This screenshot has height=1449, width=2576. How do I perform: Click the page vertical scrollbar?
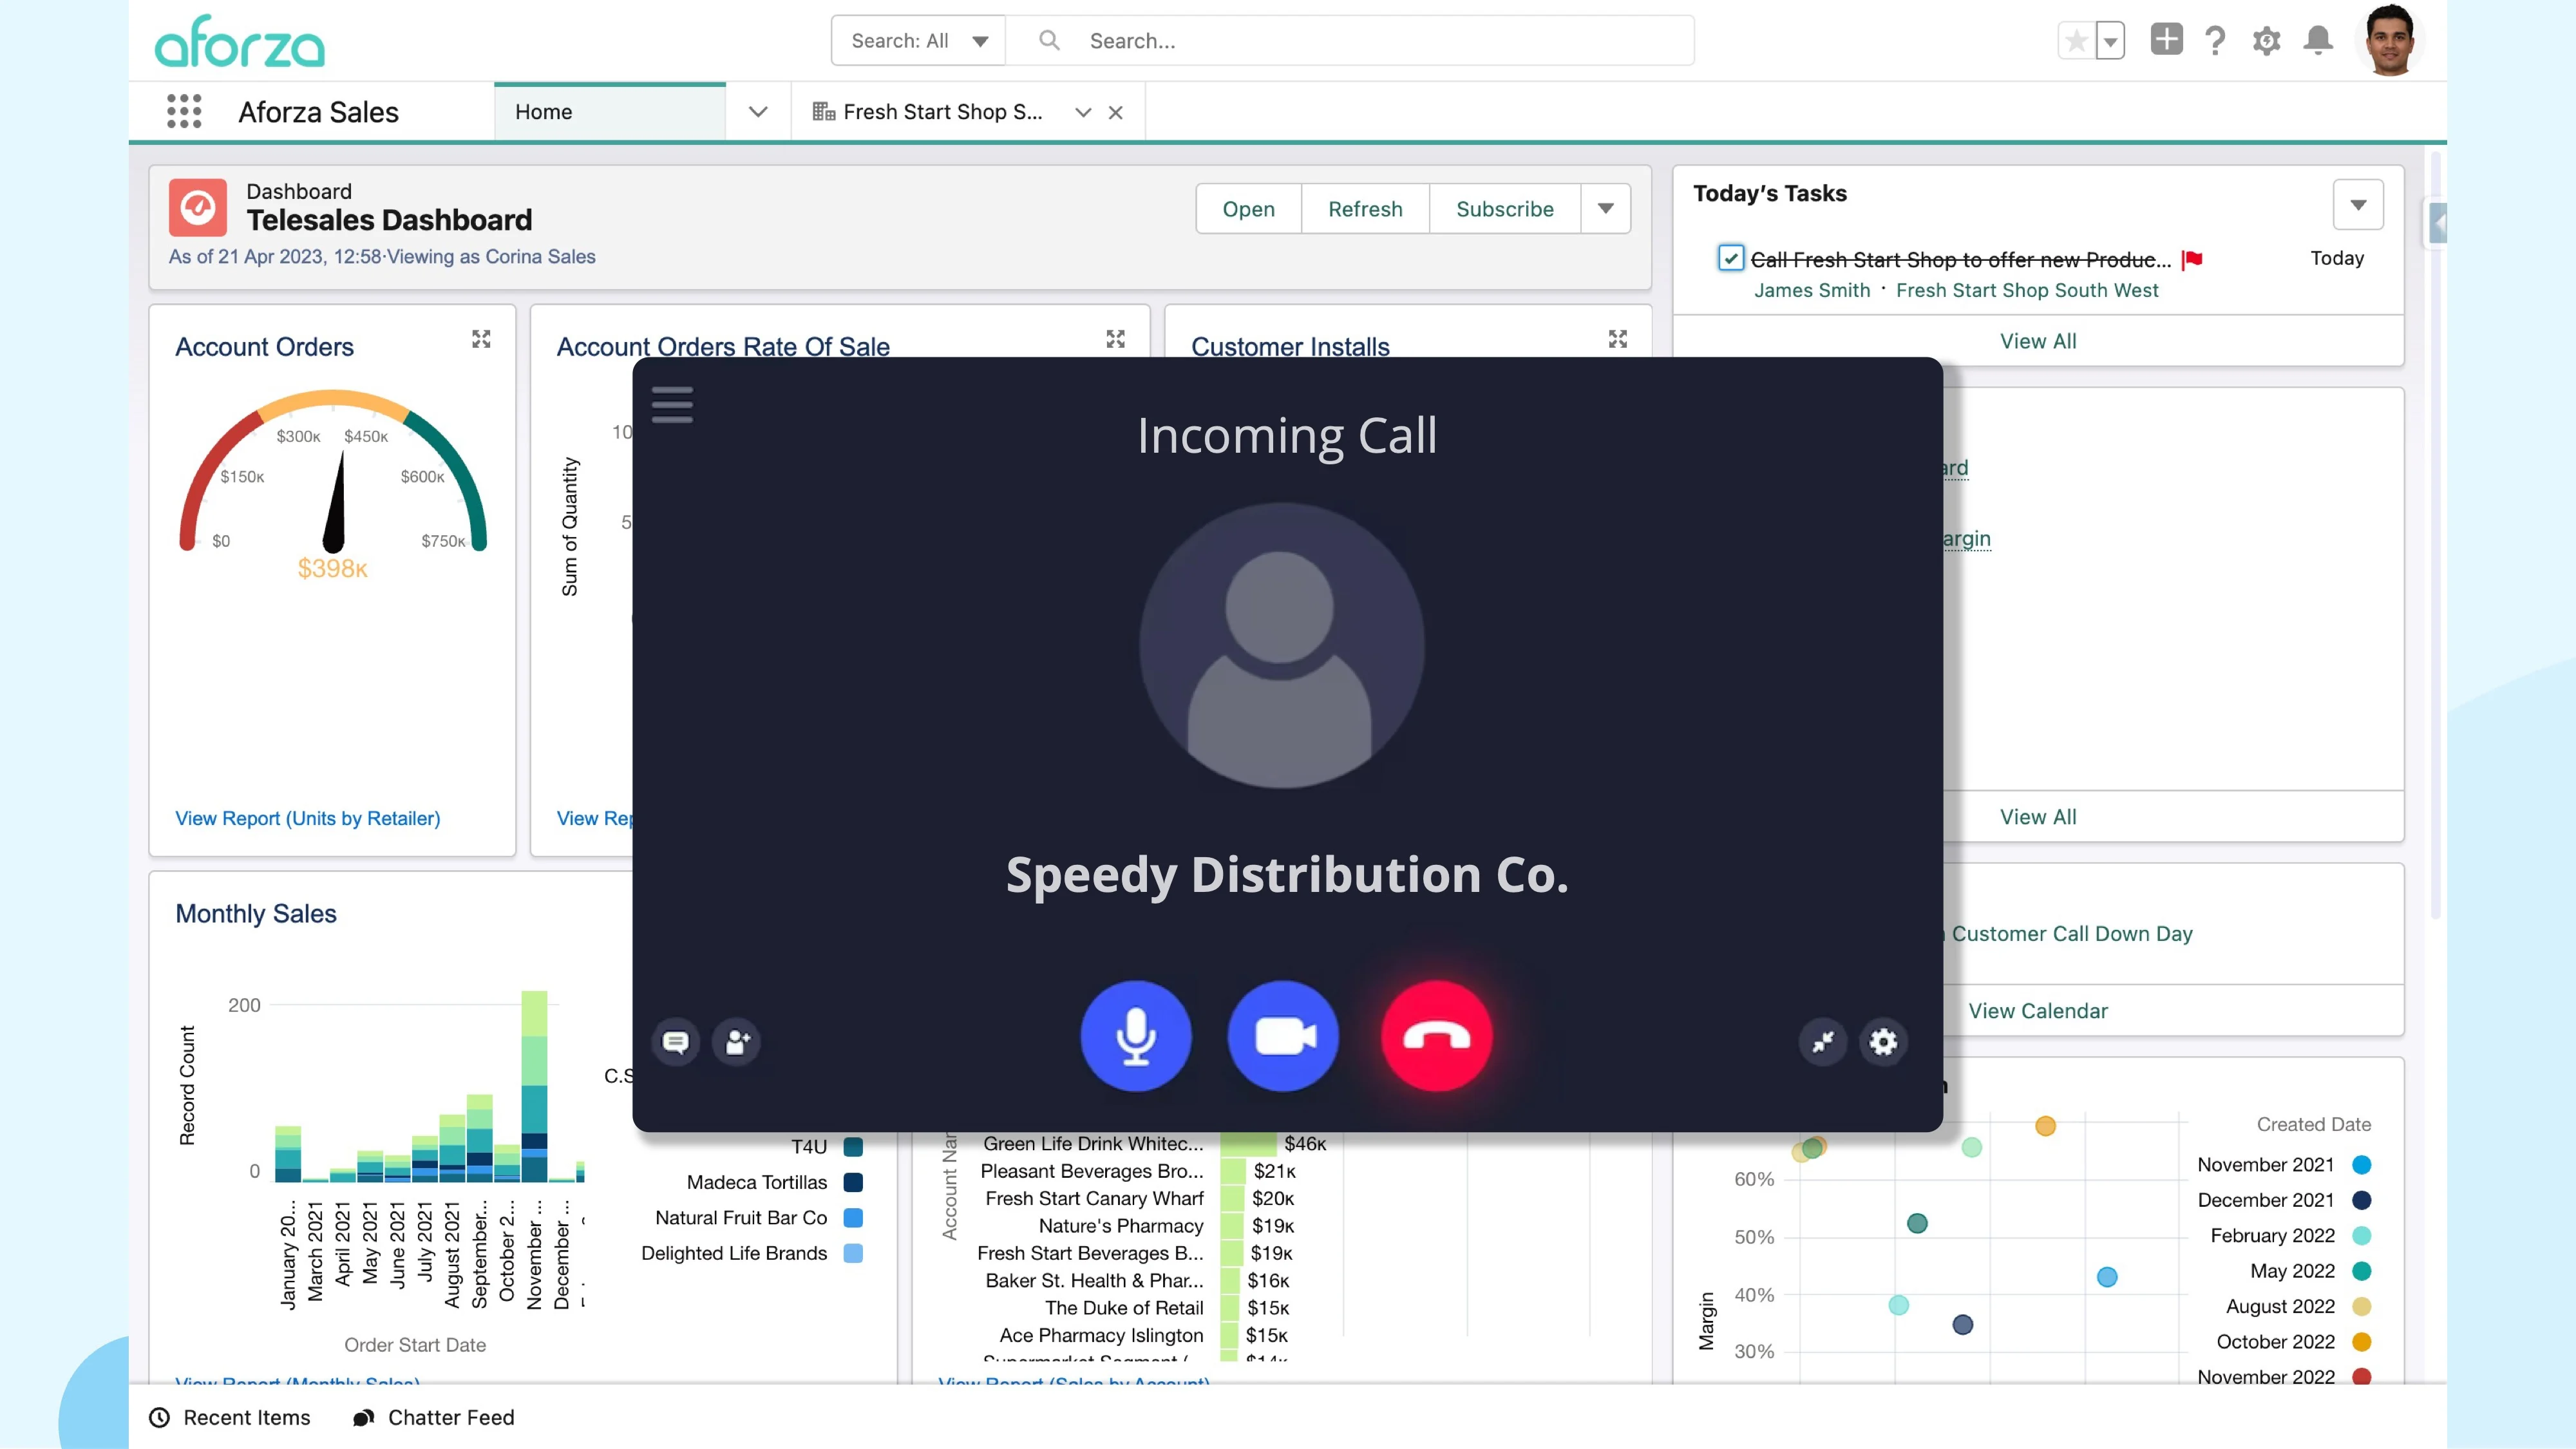coord(2436,535)
